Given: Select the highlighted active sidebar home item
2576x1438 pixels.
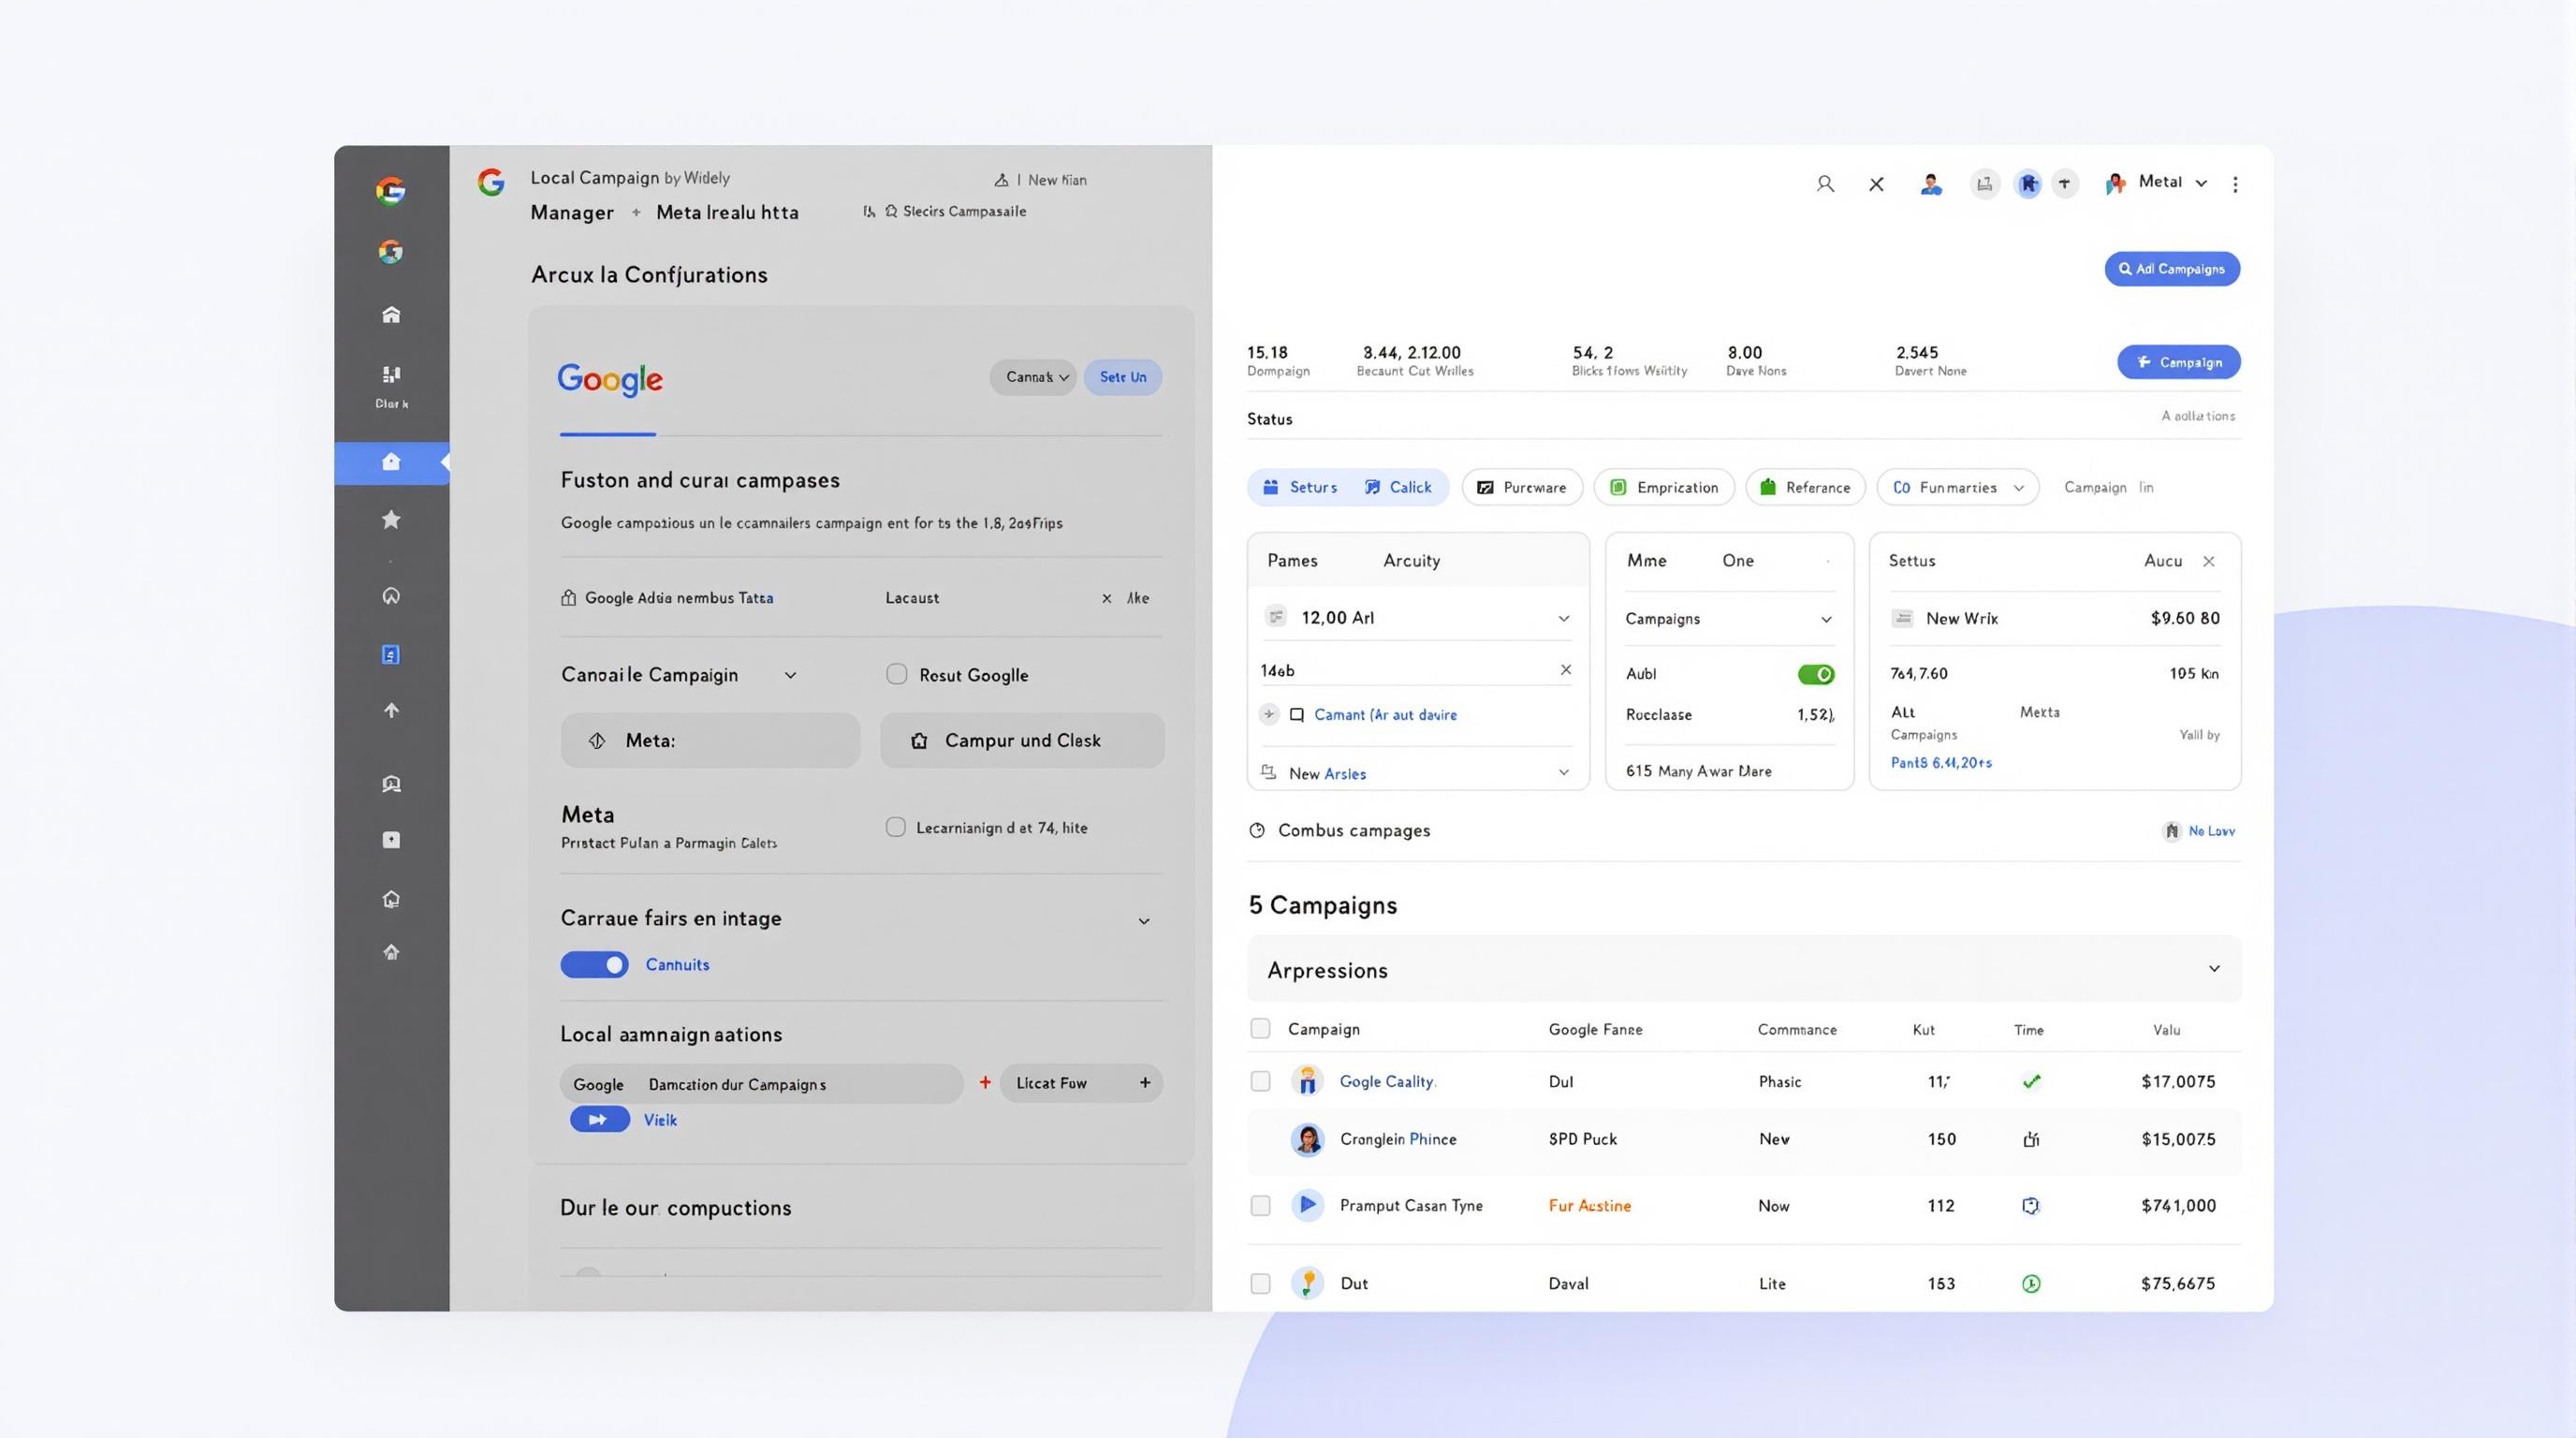Looking at the screenshot, I should (x=391, y=463).
